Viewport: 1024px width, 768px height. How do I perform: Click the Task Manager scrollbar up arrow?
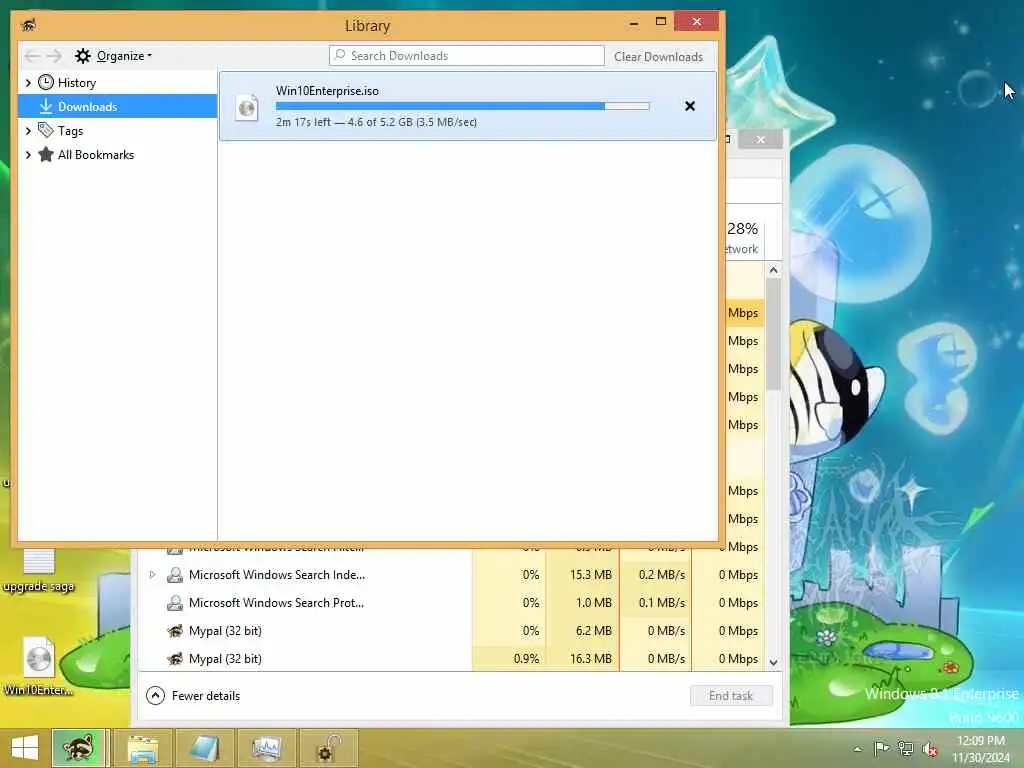(773, 270)
